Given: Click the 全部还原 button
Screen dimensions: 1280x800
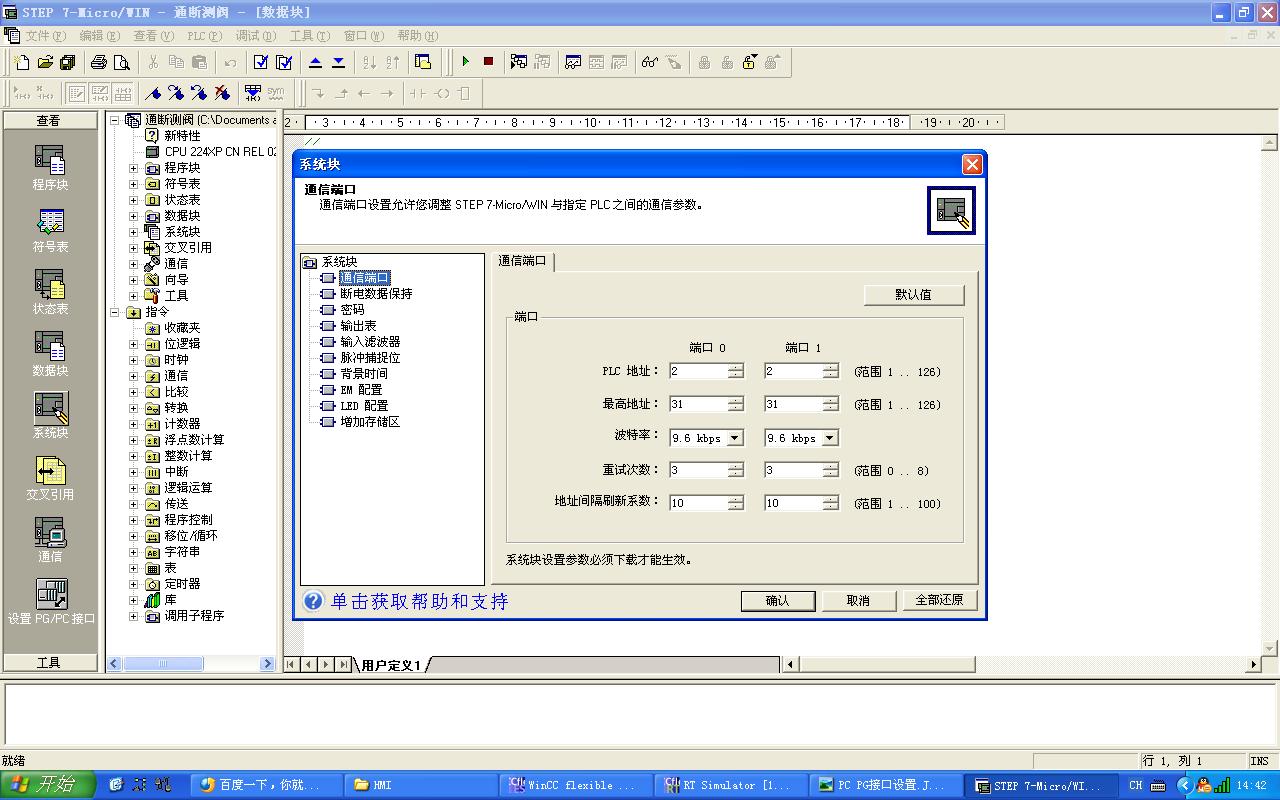Looking at the screenshot, I should [x=939, y=600].
